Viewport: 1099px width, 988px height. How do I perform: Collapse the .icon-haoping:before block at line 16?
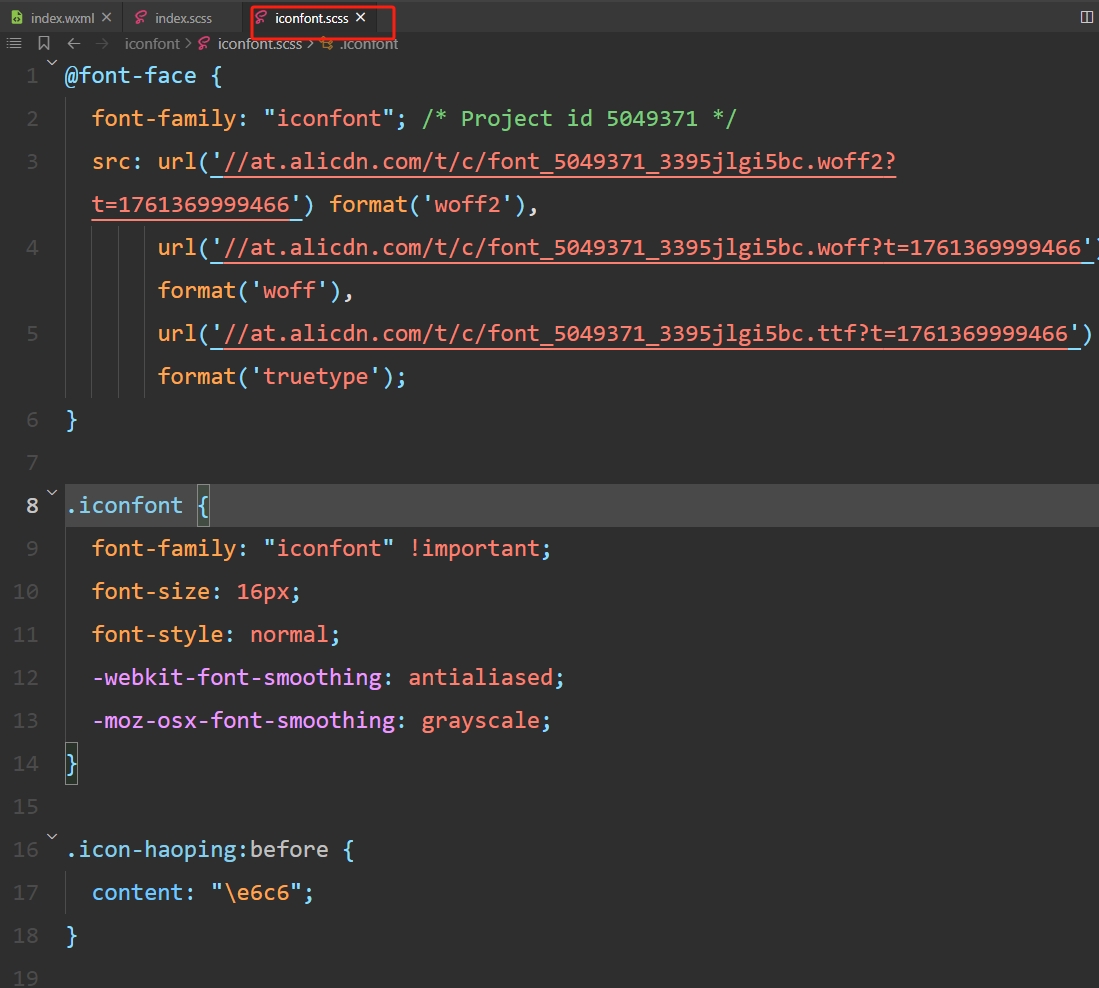(52, 842)
